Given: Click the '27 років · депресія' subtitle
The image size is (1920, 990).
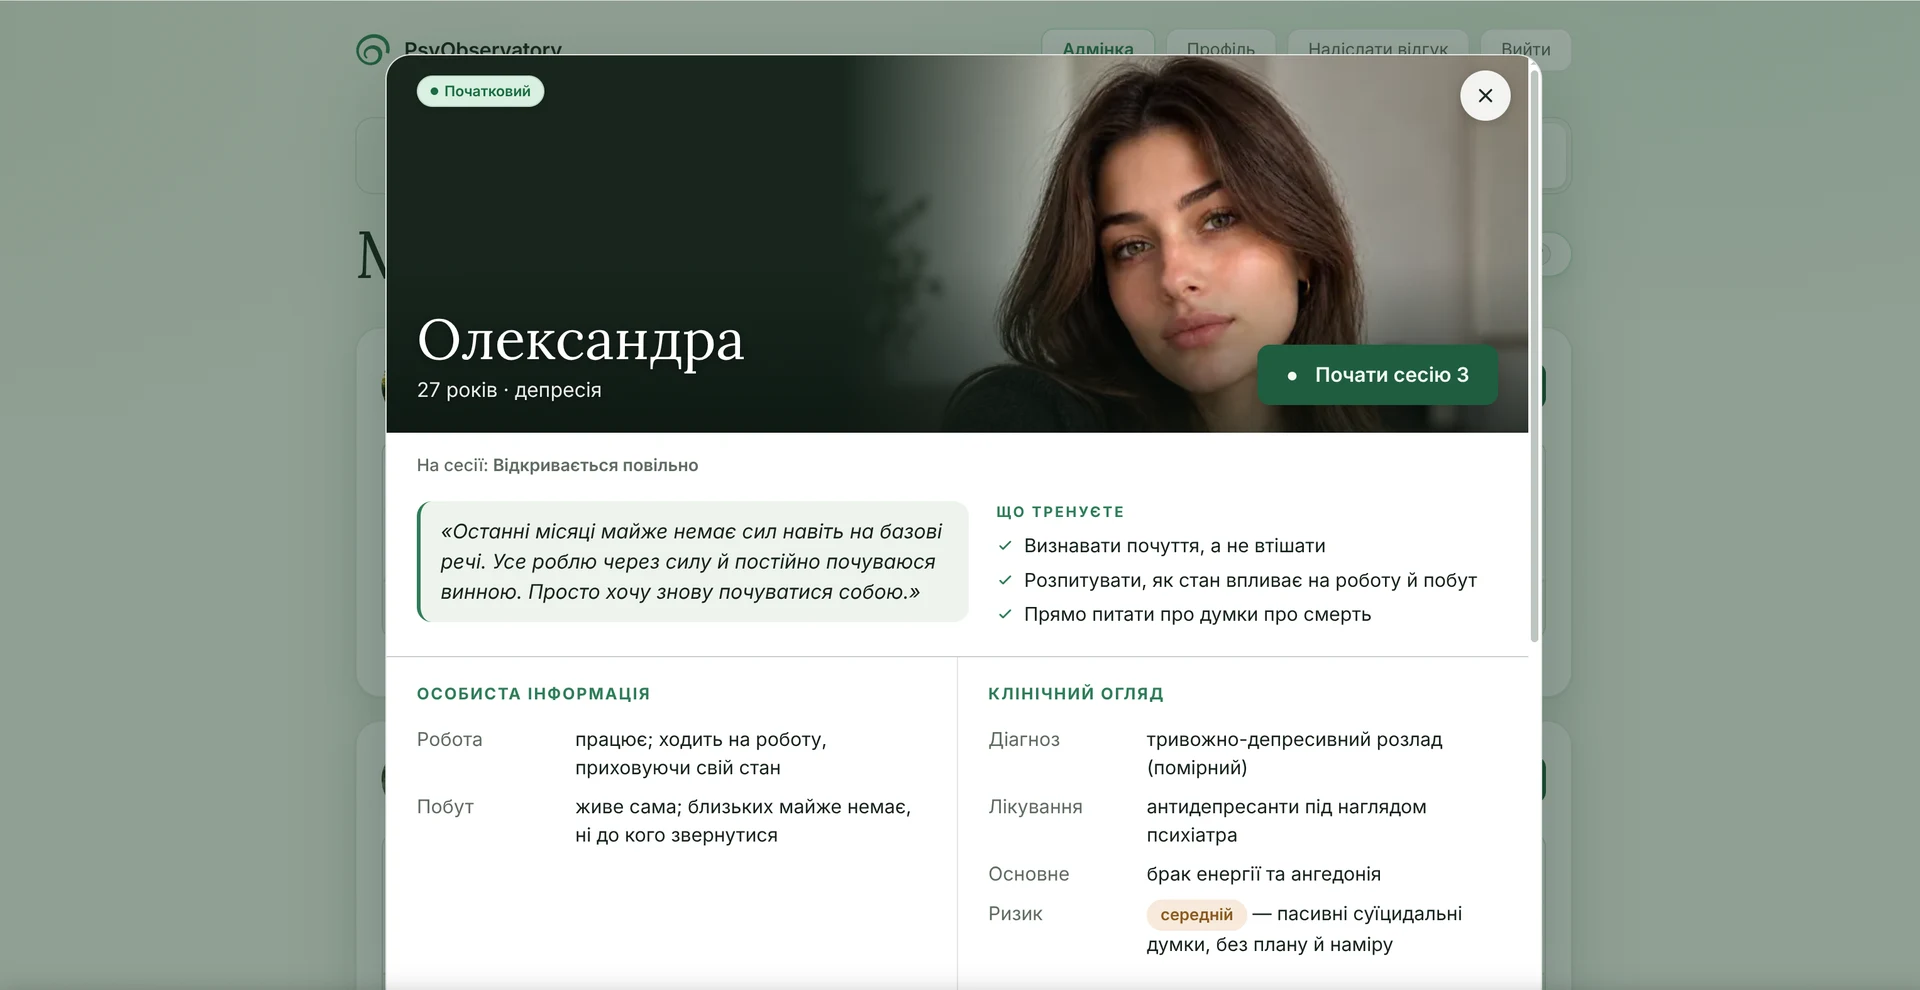Looking at the screenshot, I should point(509,390).
